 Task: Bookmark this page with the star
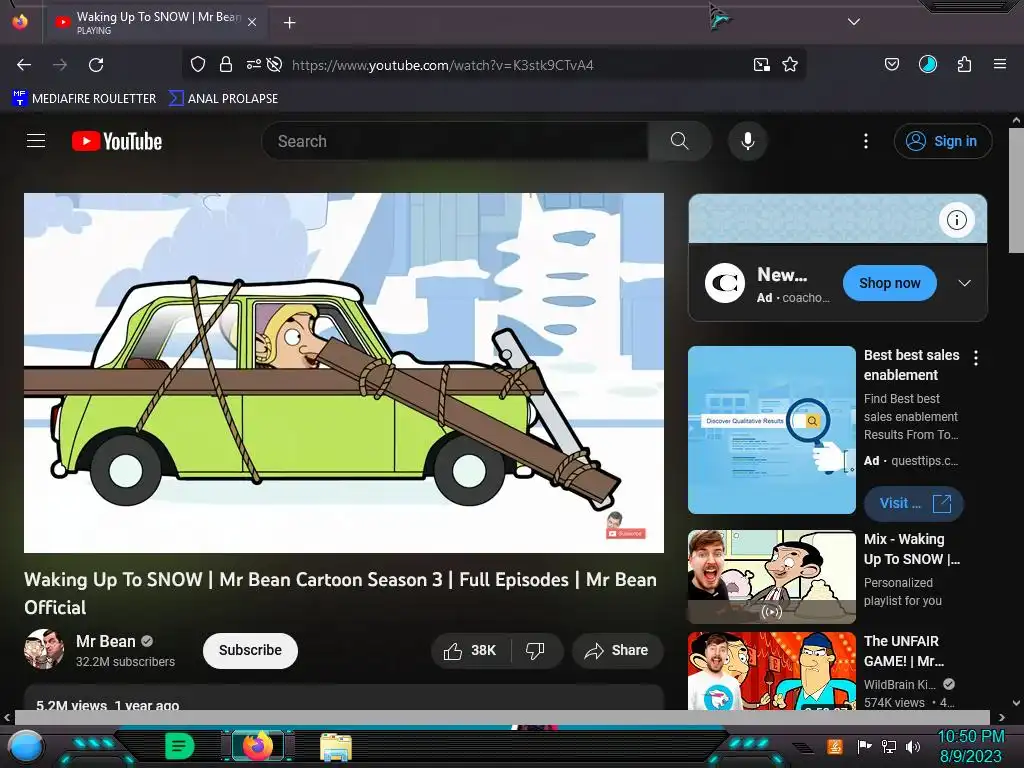(x=790, y=64)
